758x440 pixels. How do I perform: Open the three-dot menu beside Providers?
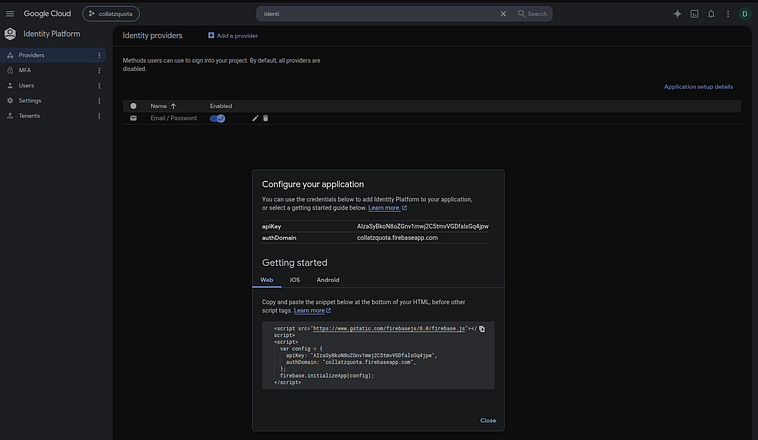(99, 55)
